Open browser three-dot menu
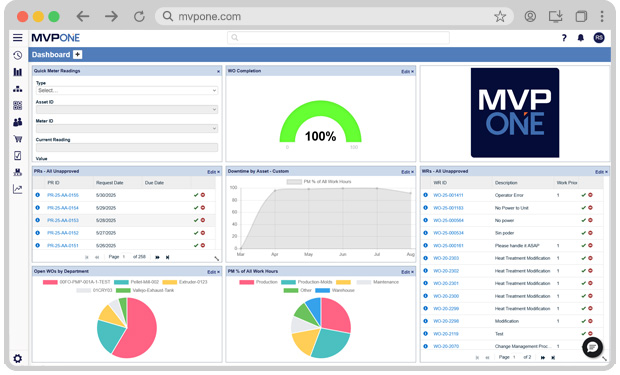Image resolution: width=620 pixels, height=375 pixels. coord(602,16)
